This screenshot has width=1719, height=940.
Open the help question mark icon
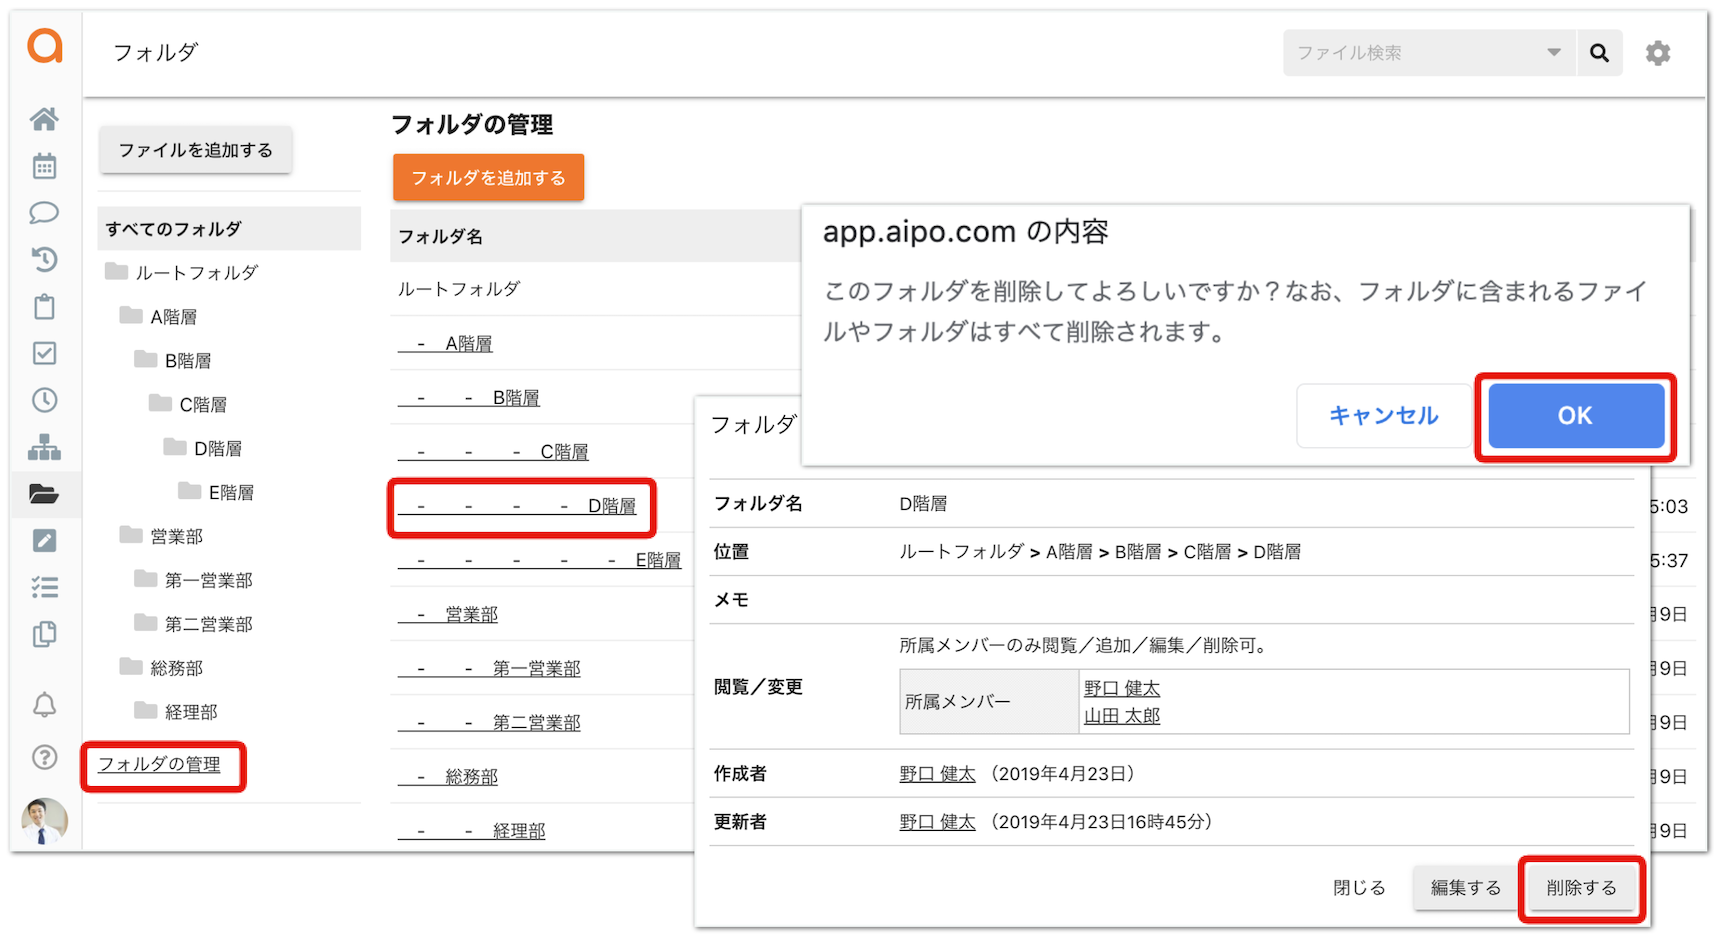[x=44, y=757]
